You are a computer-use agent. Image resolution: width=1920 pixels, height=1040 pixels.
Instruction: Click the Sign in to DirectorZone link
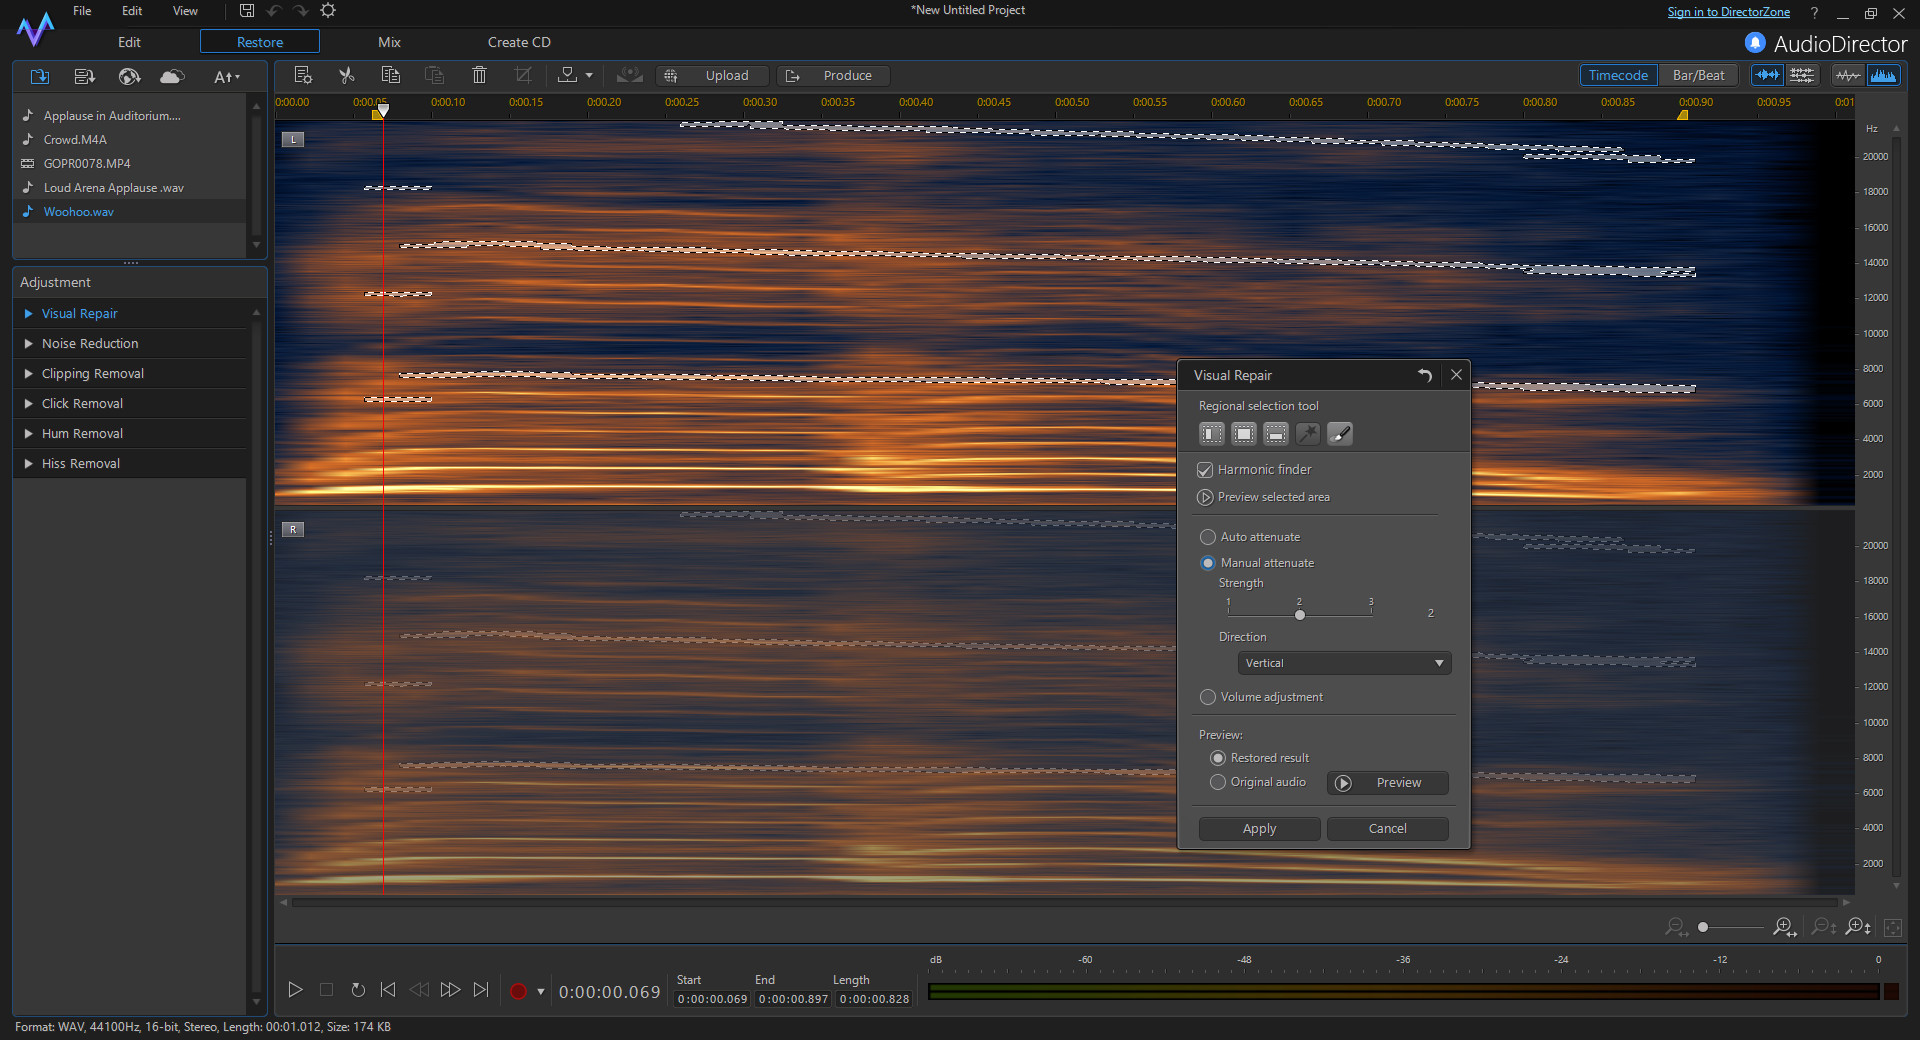(x=1729, y=12)
